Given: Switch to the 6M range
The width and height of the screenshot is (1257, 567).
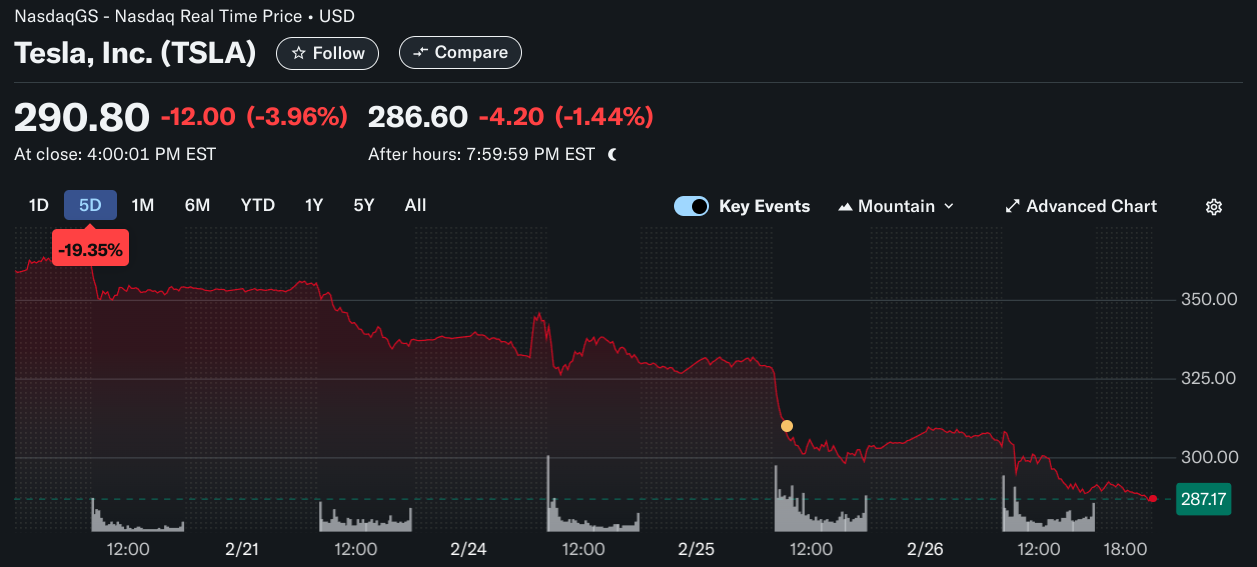Looking at the screenshot, I should tap(197, 205).
